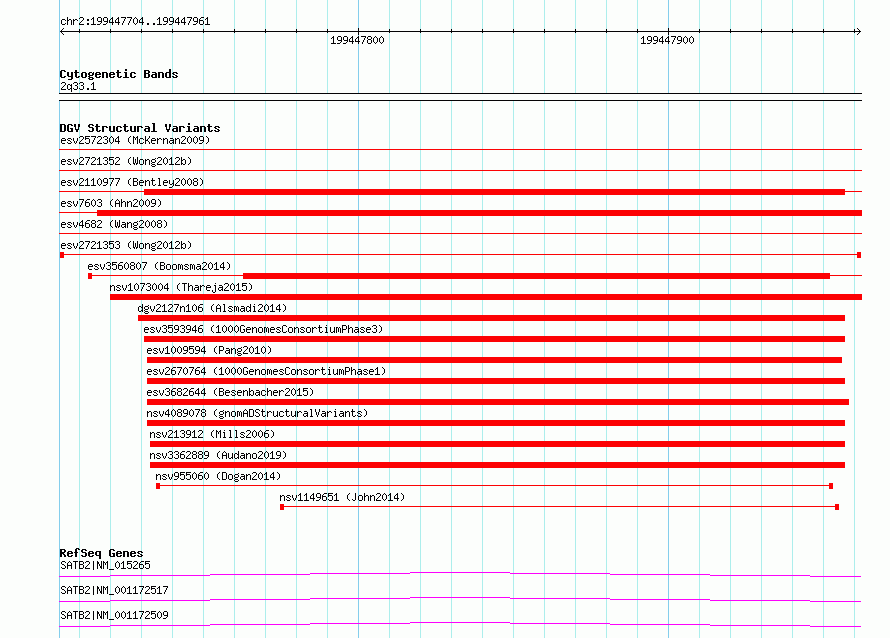Click the red bar for esv1009594

pyautogui.click(x=494, y=360)
